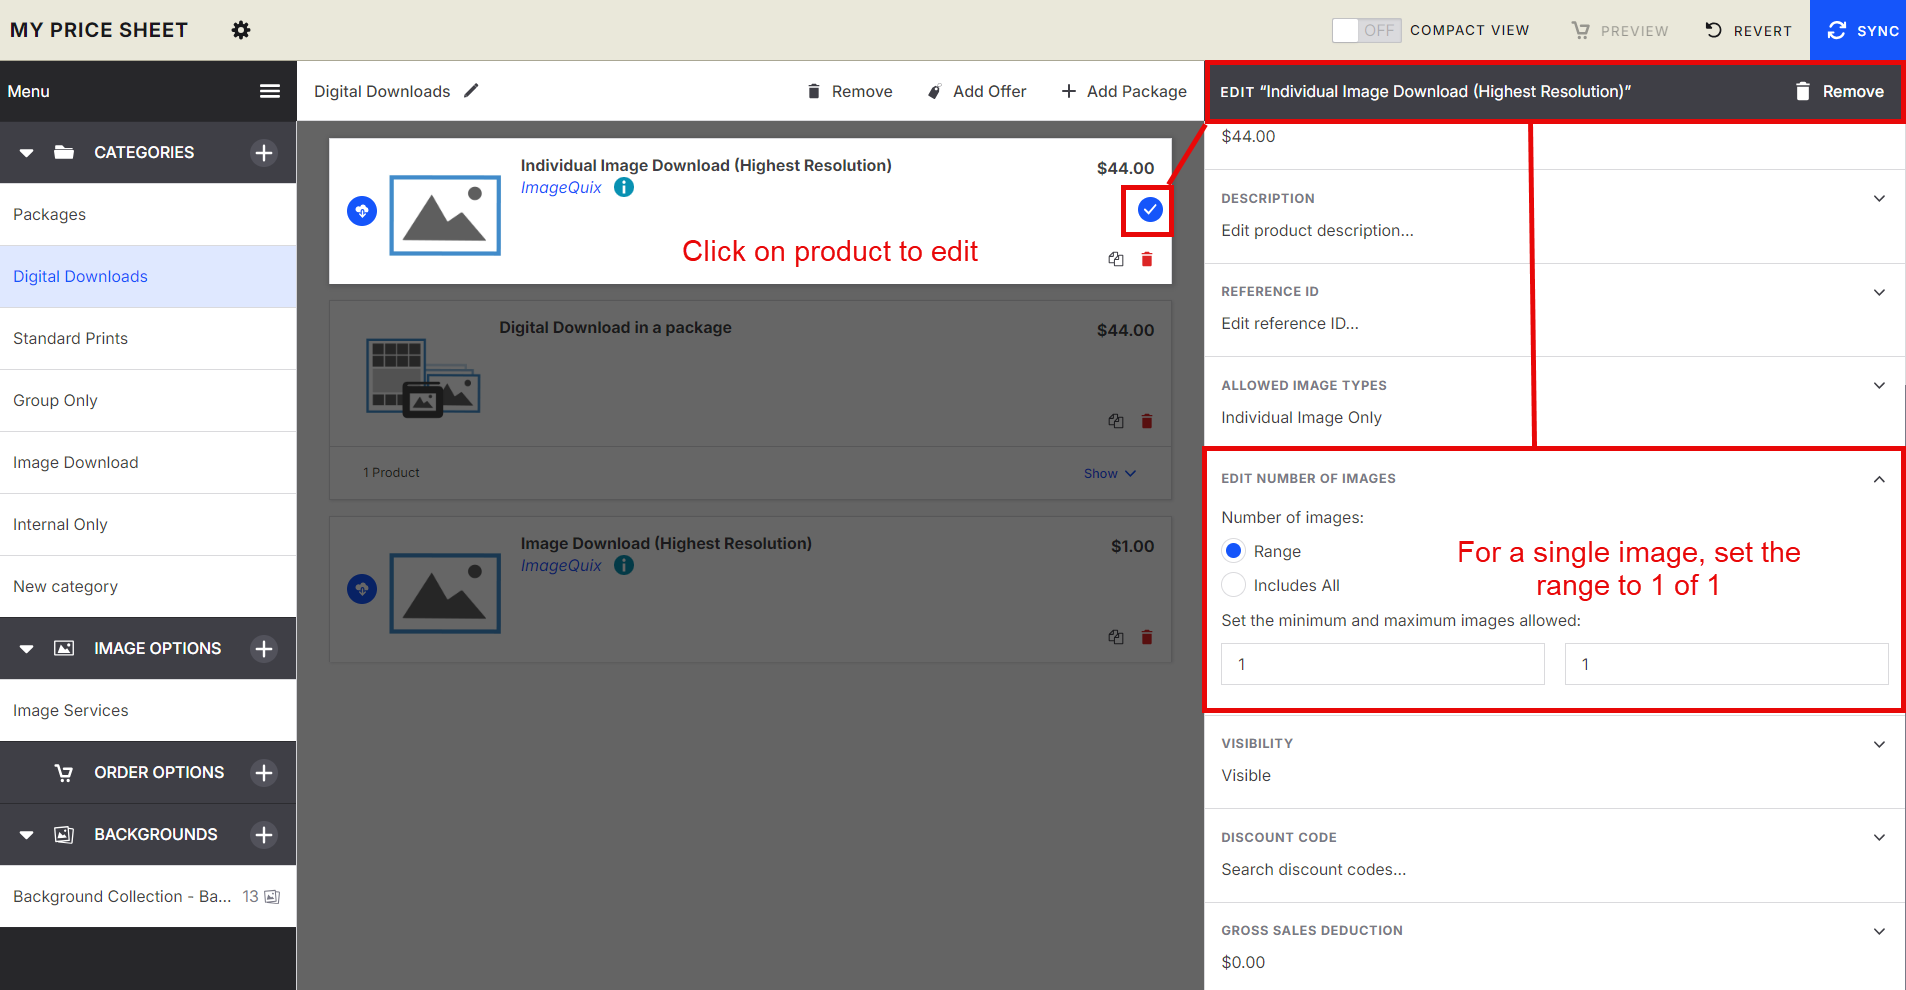Select Digital Downloads category

[x=148, y=277]
